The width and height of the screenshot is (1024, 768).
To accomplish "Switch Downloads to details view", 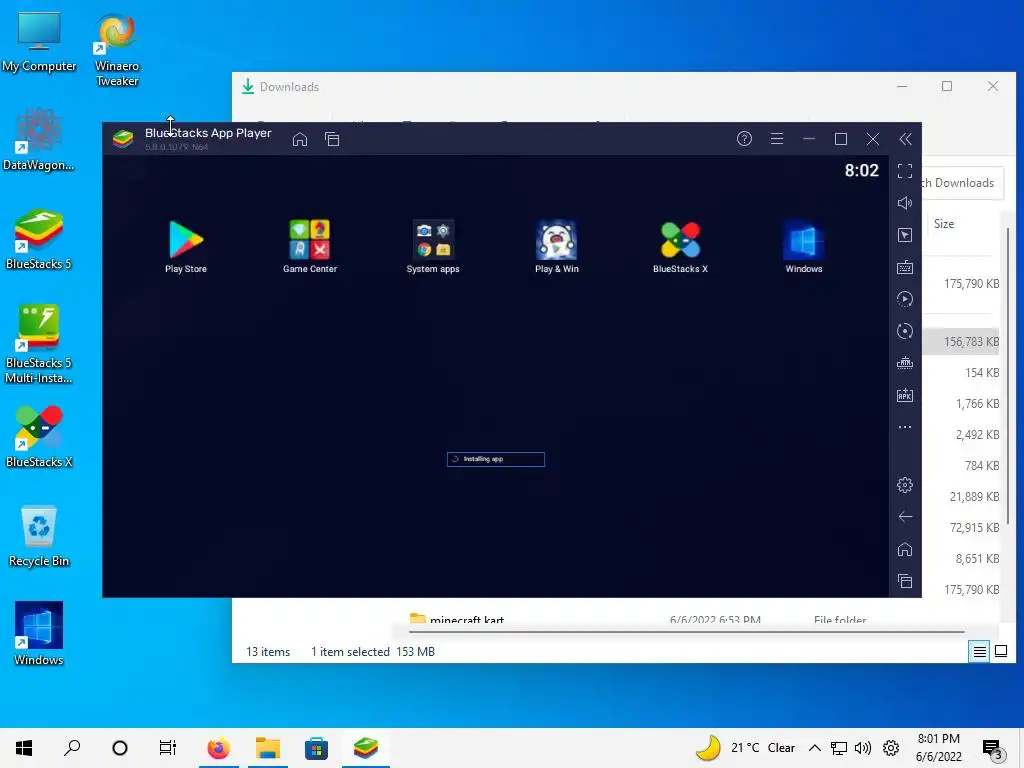I will point(979,651).
